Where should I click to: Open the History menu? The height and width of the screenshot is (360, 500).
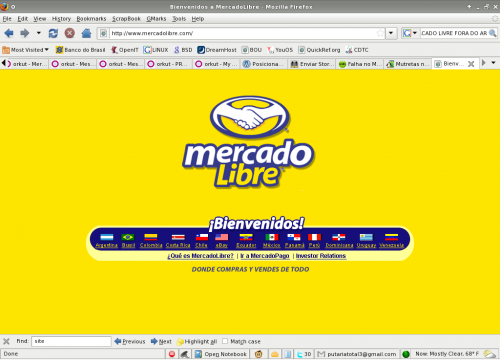coord(61,19)
